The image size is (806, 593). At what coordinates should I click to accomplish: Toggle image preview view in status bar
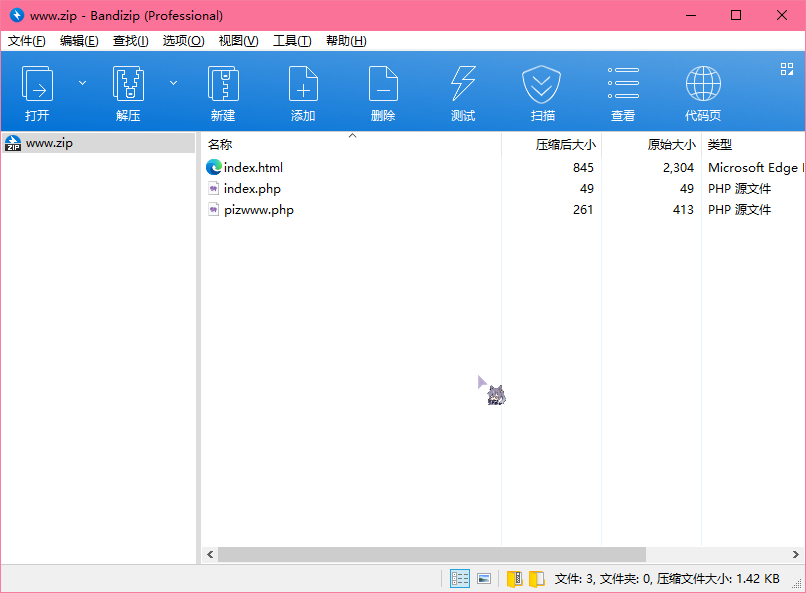(x=484, y=578)
